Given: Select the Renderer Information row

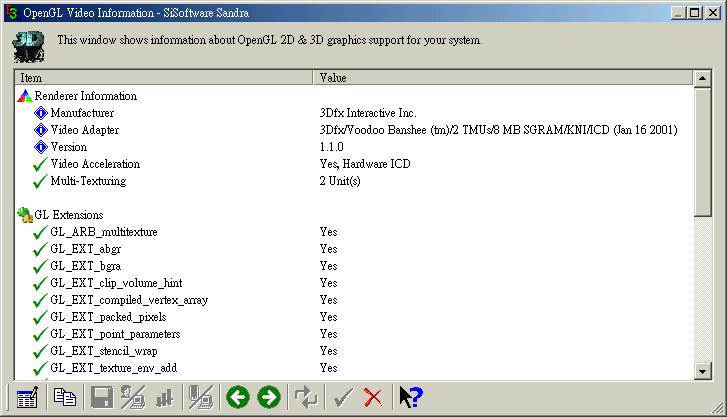Looking at the screenshot, I should [x=86, y=96].
